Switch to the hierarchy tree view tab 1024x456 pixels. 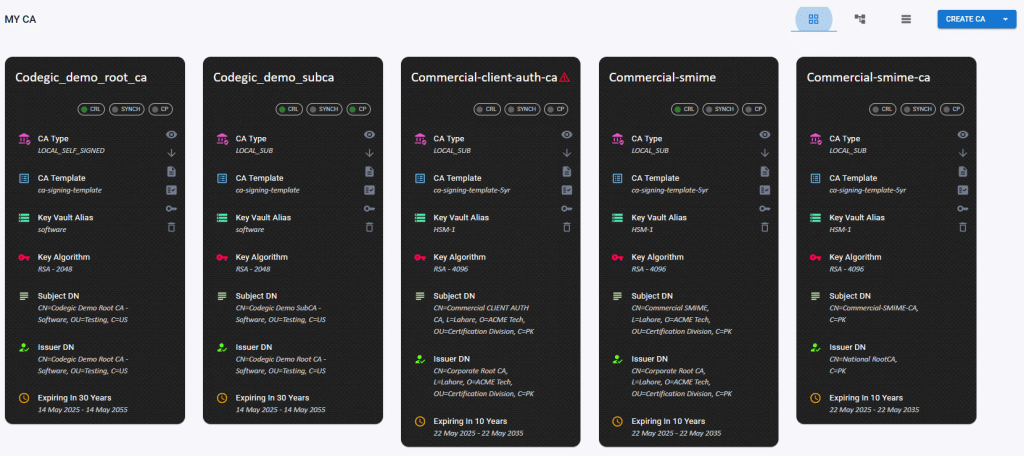coord(859,19)
